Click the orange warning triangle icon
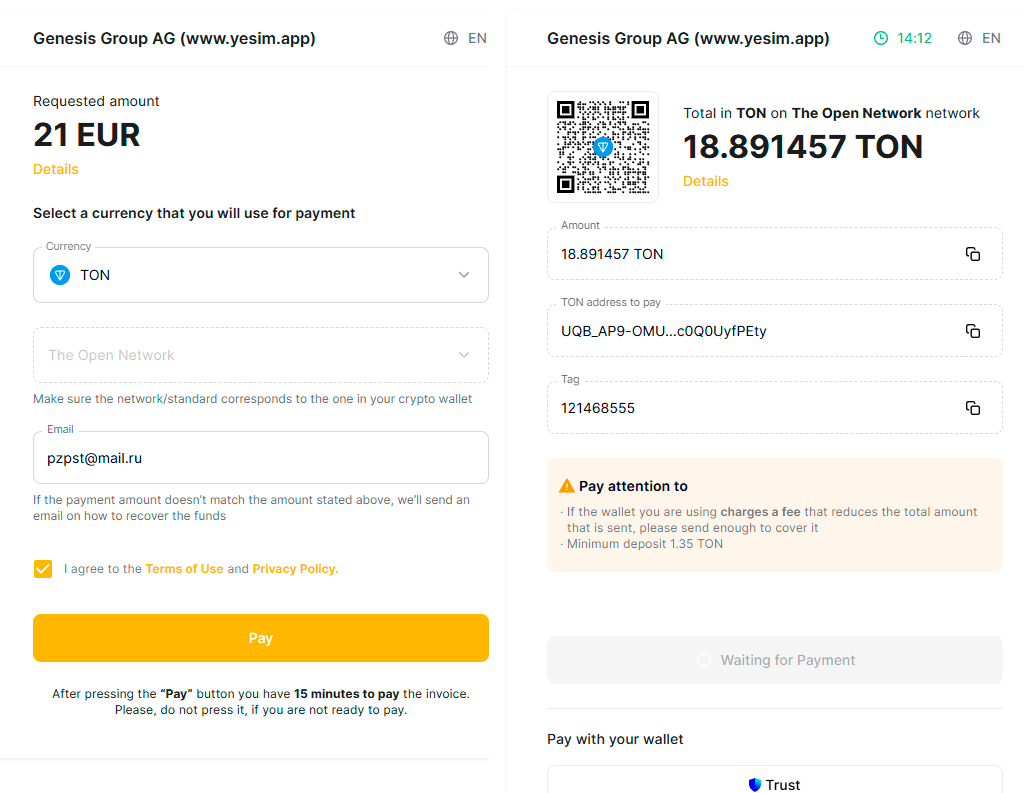1024x793 pixels. pyautogui.click(x=567, y=486)
